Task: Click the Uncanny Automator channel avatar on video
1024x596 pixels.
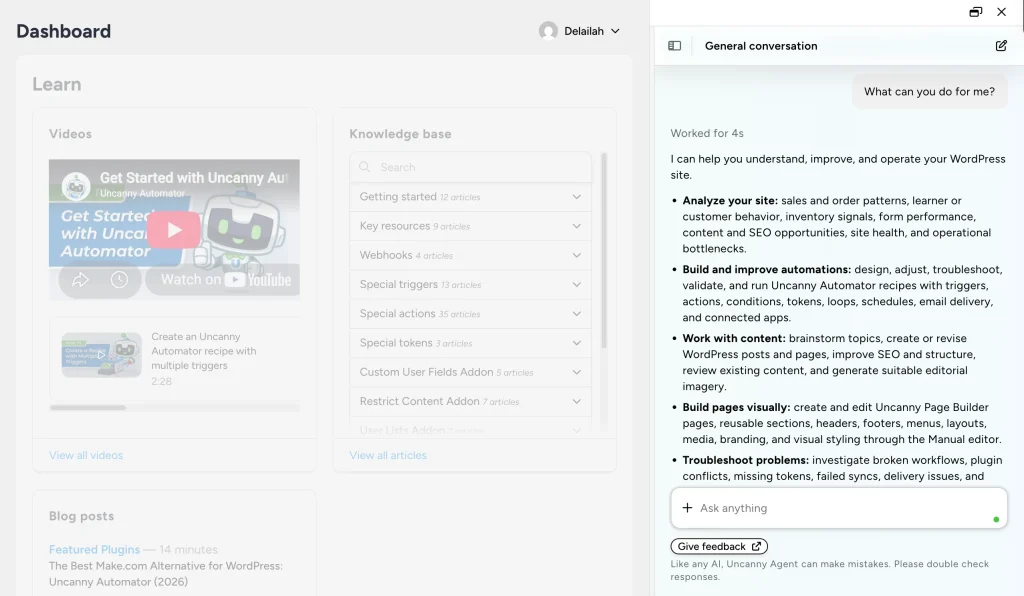Action: 76,186
